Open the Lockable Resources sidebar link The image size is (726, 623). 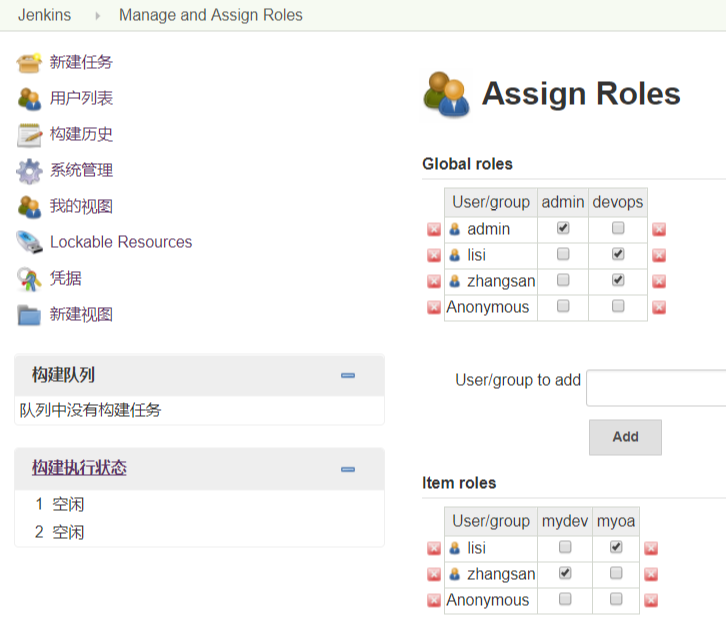click(x=121, y=242)
